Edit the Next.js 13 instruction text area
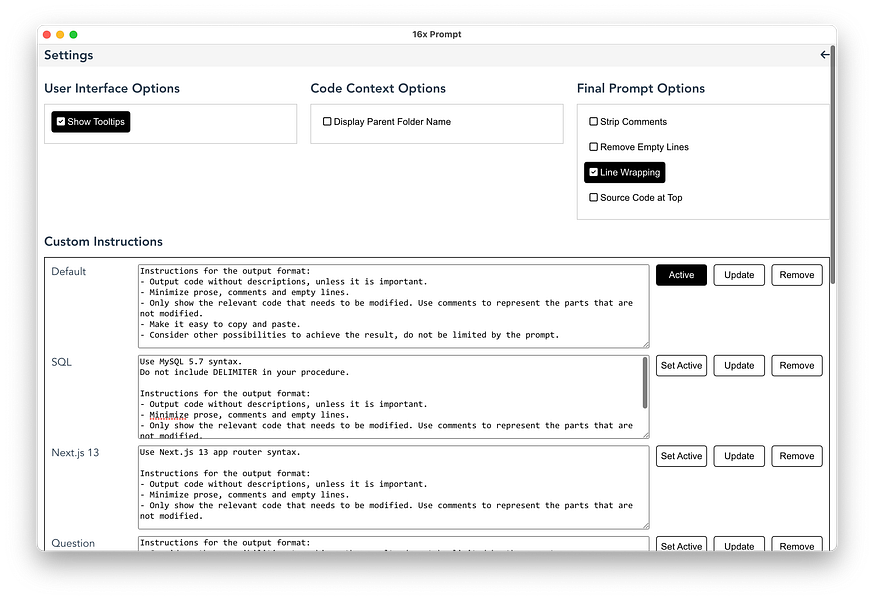The height and width of the screenshot is (600, 874). 394,487
